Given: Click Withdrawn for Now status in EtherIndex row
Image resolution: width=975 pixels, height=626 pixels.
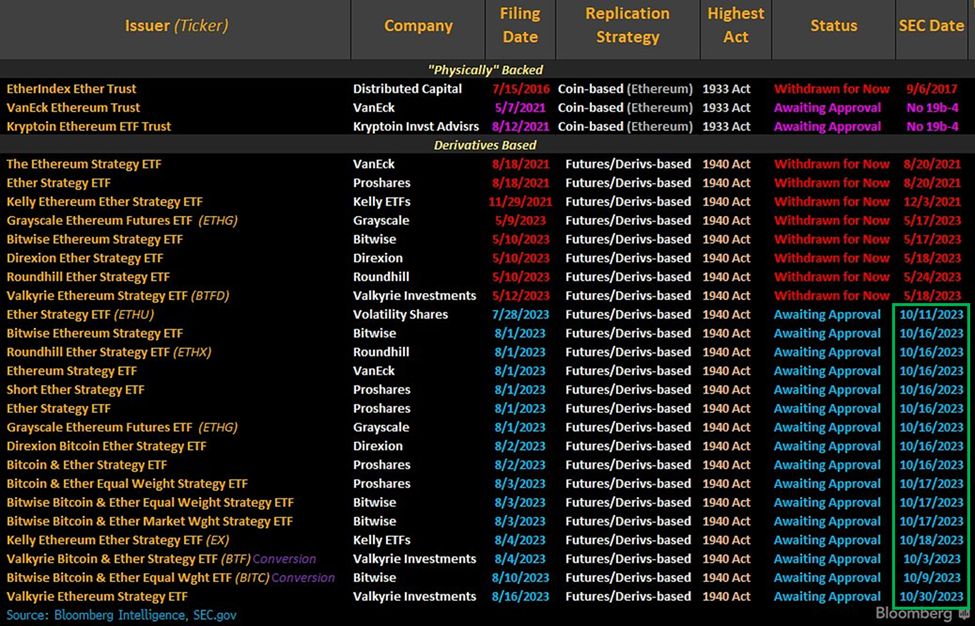Looking at the screenshot, I should tap(831, 89).
